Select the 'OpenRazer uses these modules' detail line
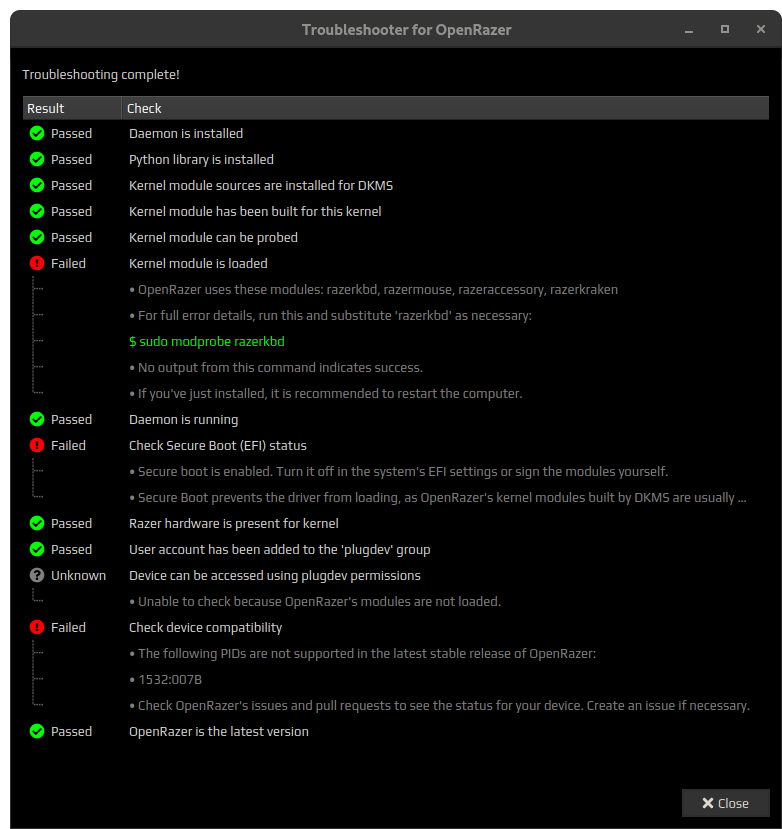The image size is (782, 829). tap(373, 290)
